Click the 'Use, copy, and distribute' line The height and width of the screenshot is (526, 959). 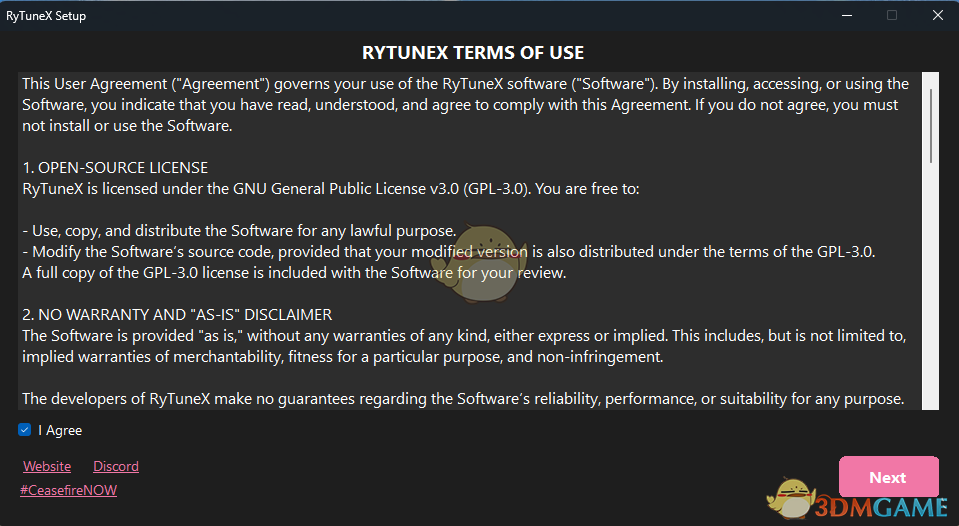(239, 231)
